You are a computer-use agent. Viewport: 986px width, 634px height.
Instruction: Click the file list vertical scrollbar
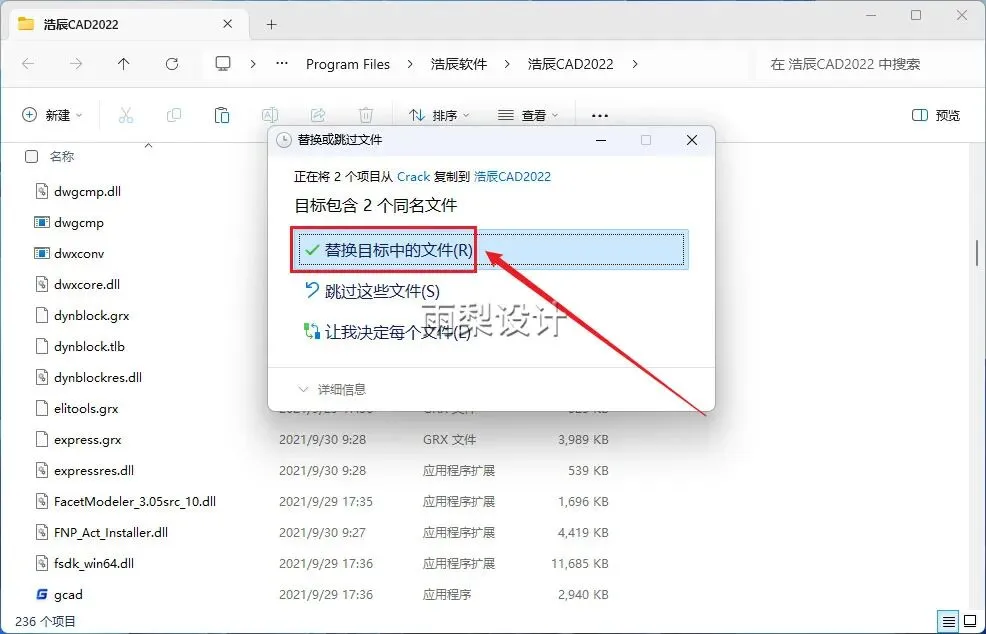[977, 253]
